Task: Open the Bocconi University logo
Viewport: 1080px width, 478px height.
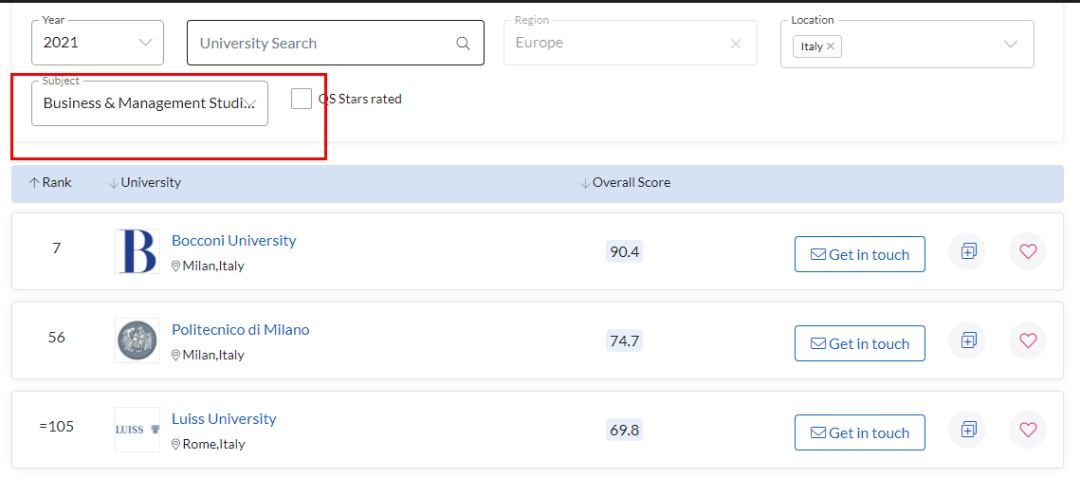Action: coord(137,251)
